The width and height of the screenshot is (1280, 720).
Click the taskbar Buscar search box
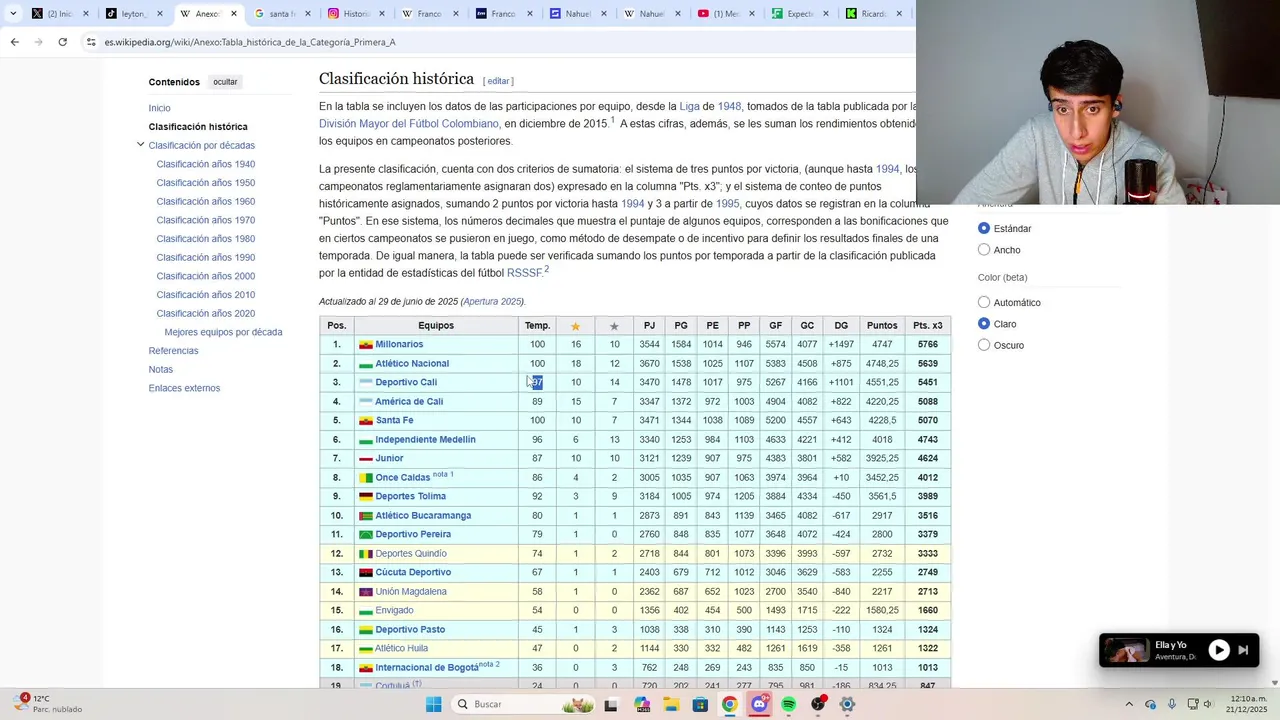521,704
